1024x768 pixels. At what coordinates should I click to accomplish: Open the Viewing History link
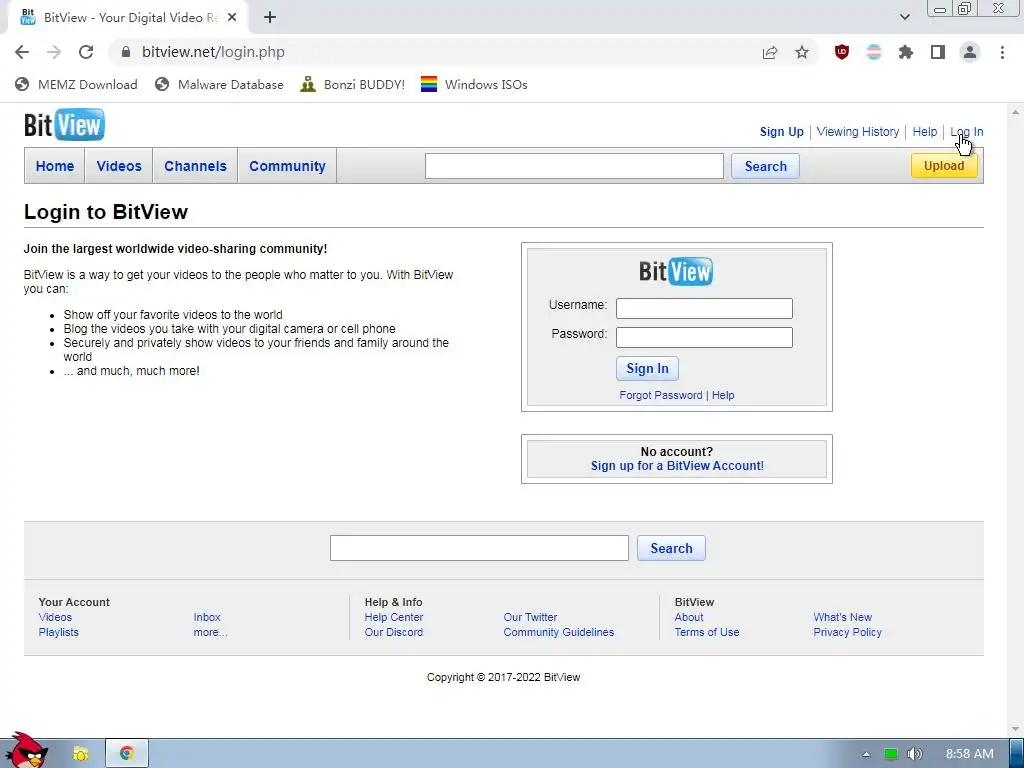(857, 132)
